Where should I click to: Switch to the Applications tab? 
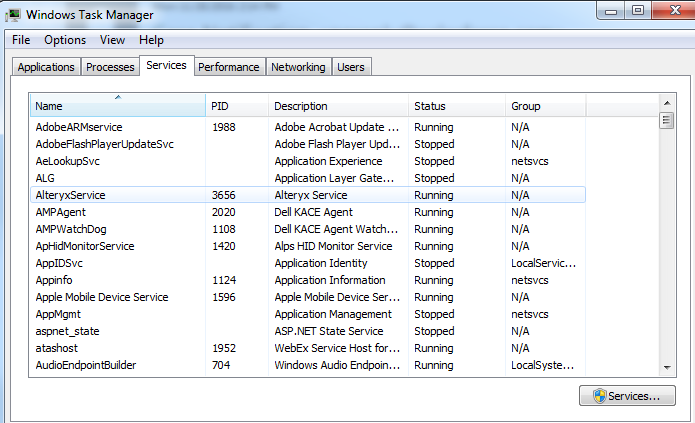46,67
